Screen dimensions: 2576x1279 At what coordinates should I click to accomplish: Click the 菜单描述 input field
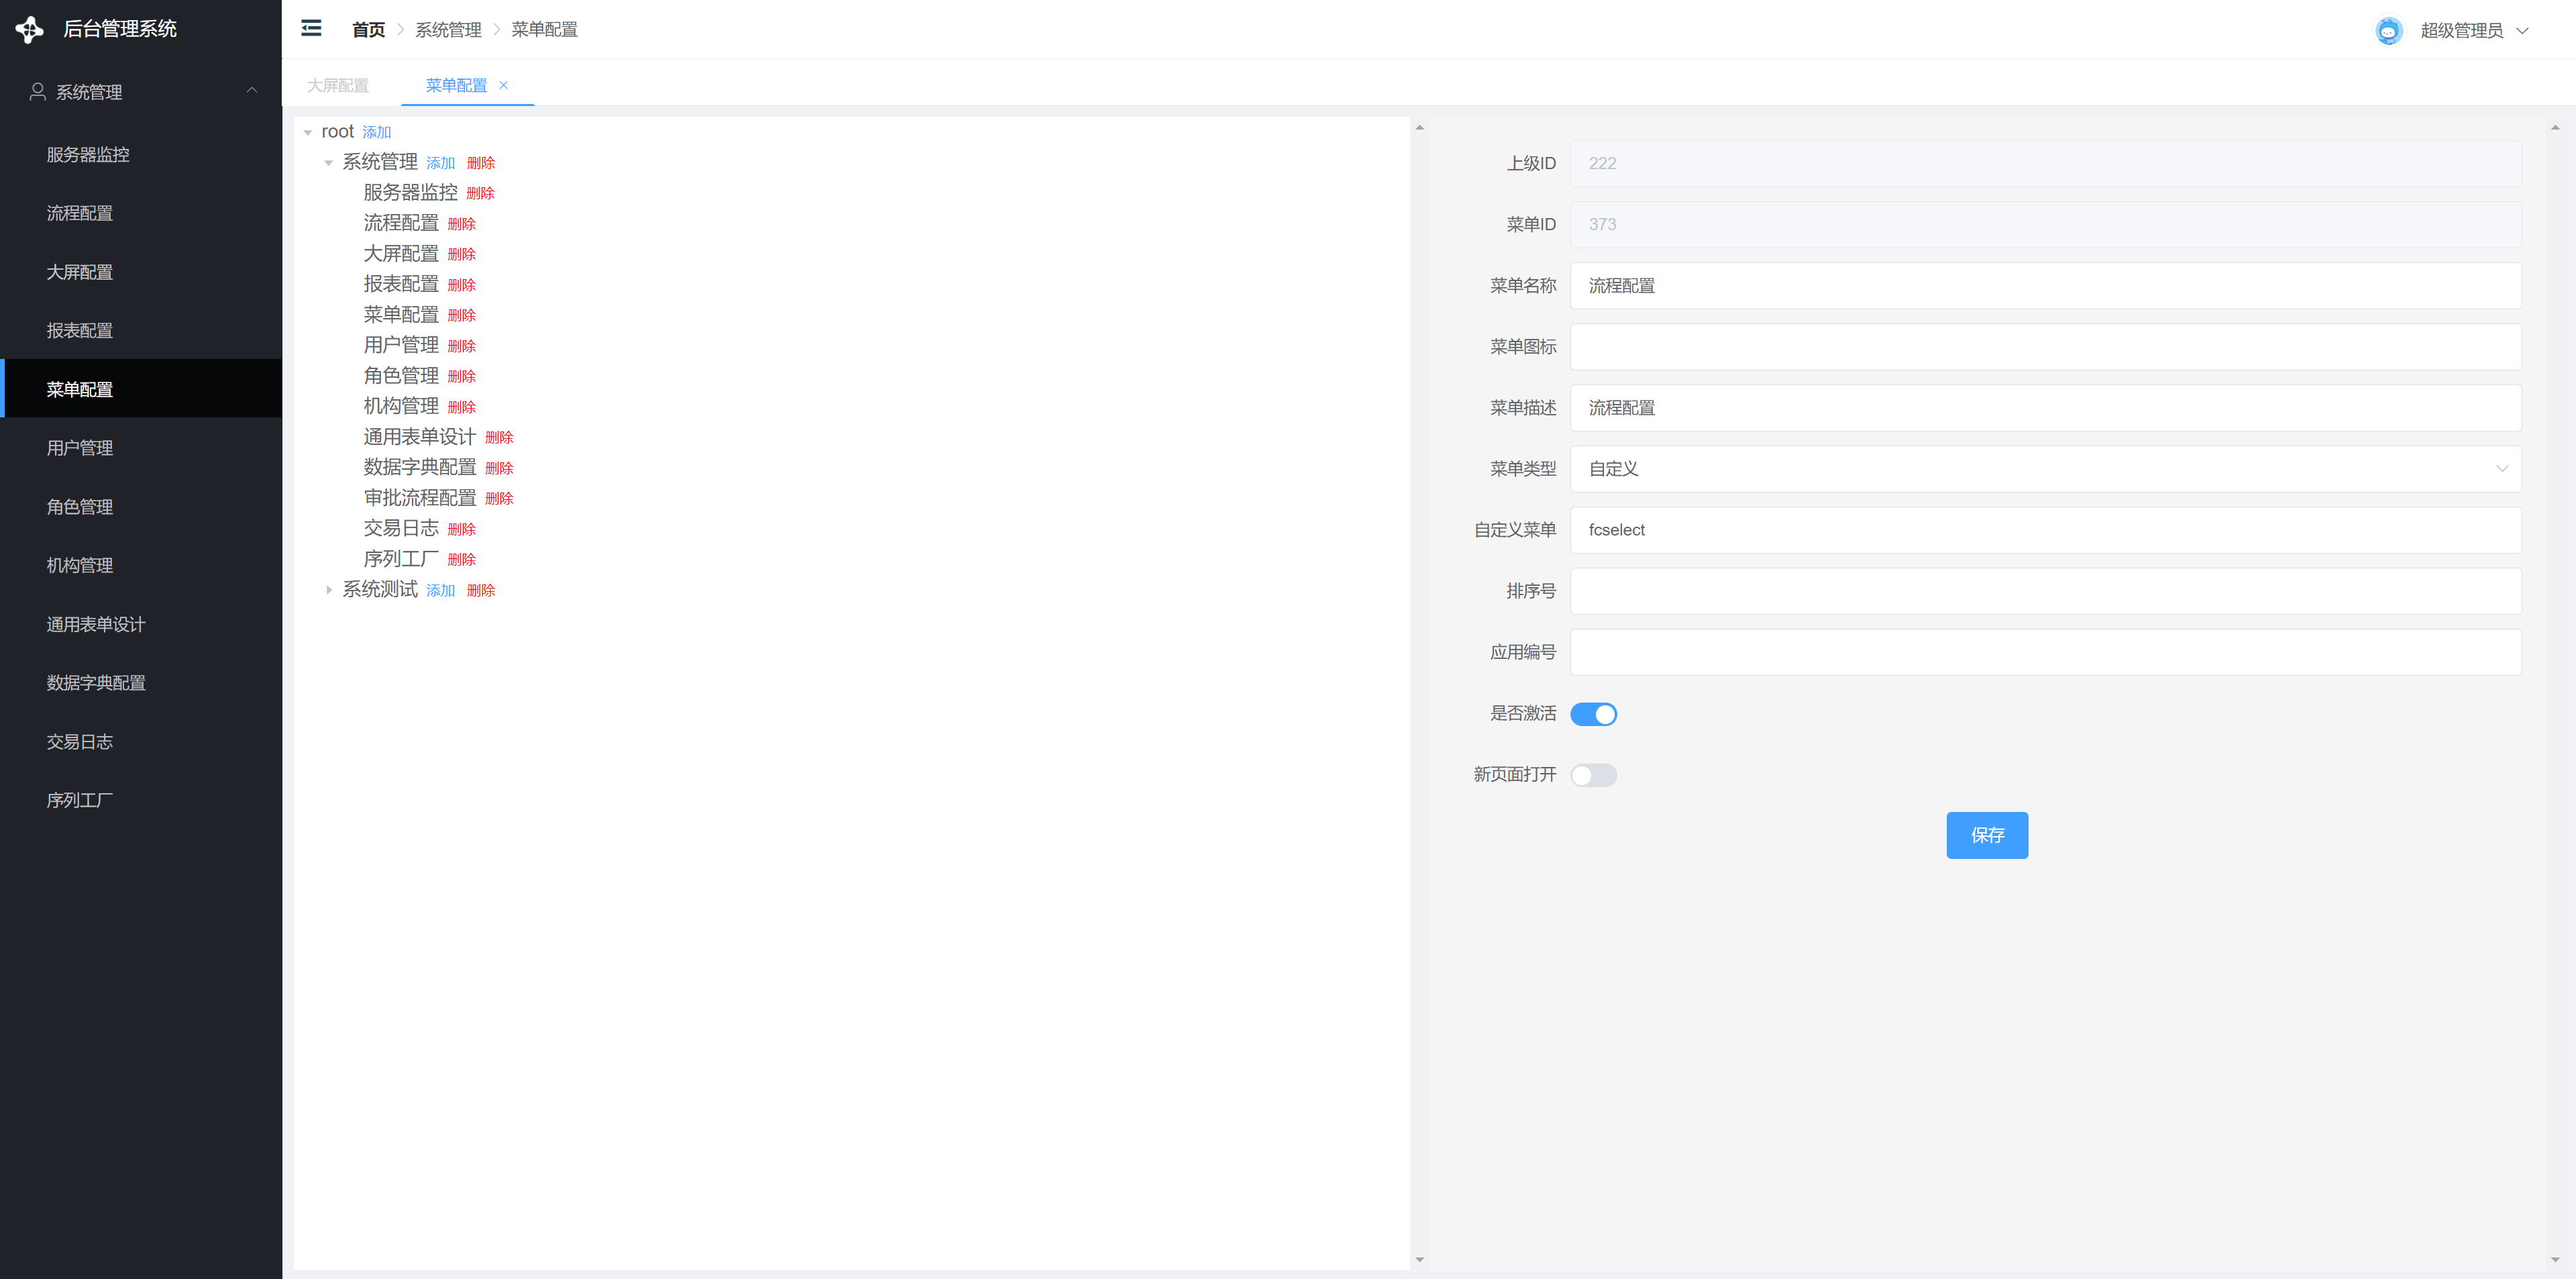(x=2045, y=408)
